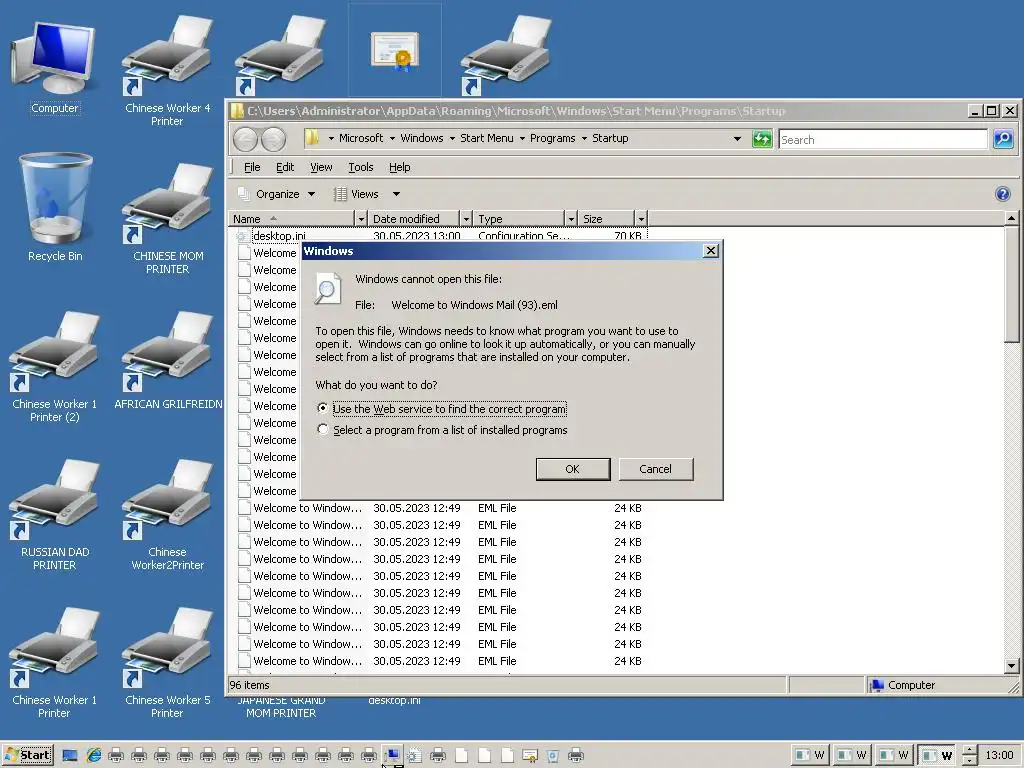Viewport: 1024px width, 768px height.
Task: Click the 13:00 taskbar clock
Action: [x=999, y=756]
